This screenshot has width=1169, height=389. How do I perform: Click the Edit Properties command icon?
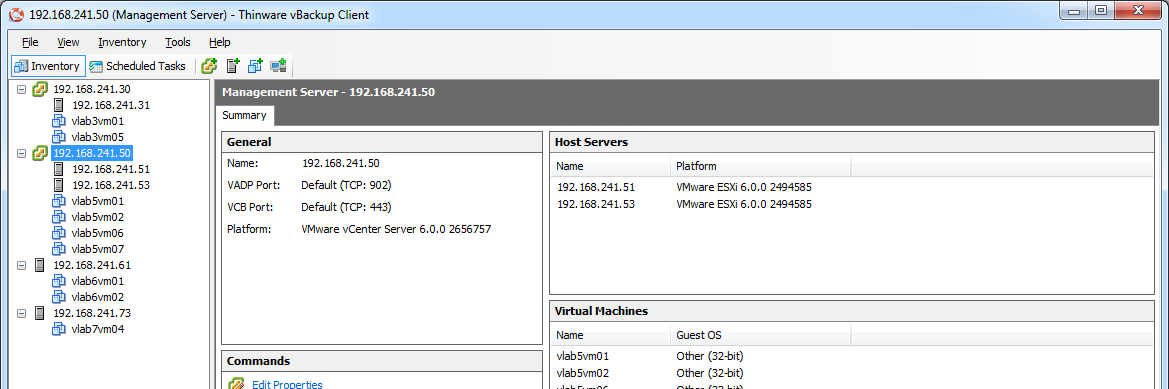(236, 384)
